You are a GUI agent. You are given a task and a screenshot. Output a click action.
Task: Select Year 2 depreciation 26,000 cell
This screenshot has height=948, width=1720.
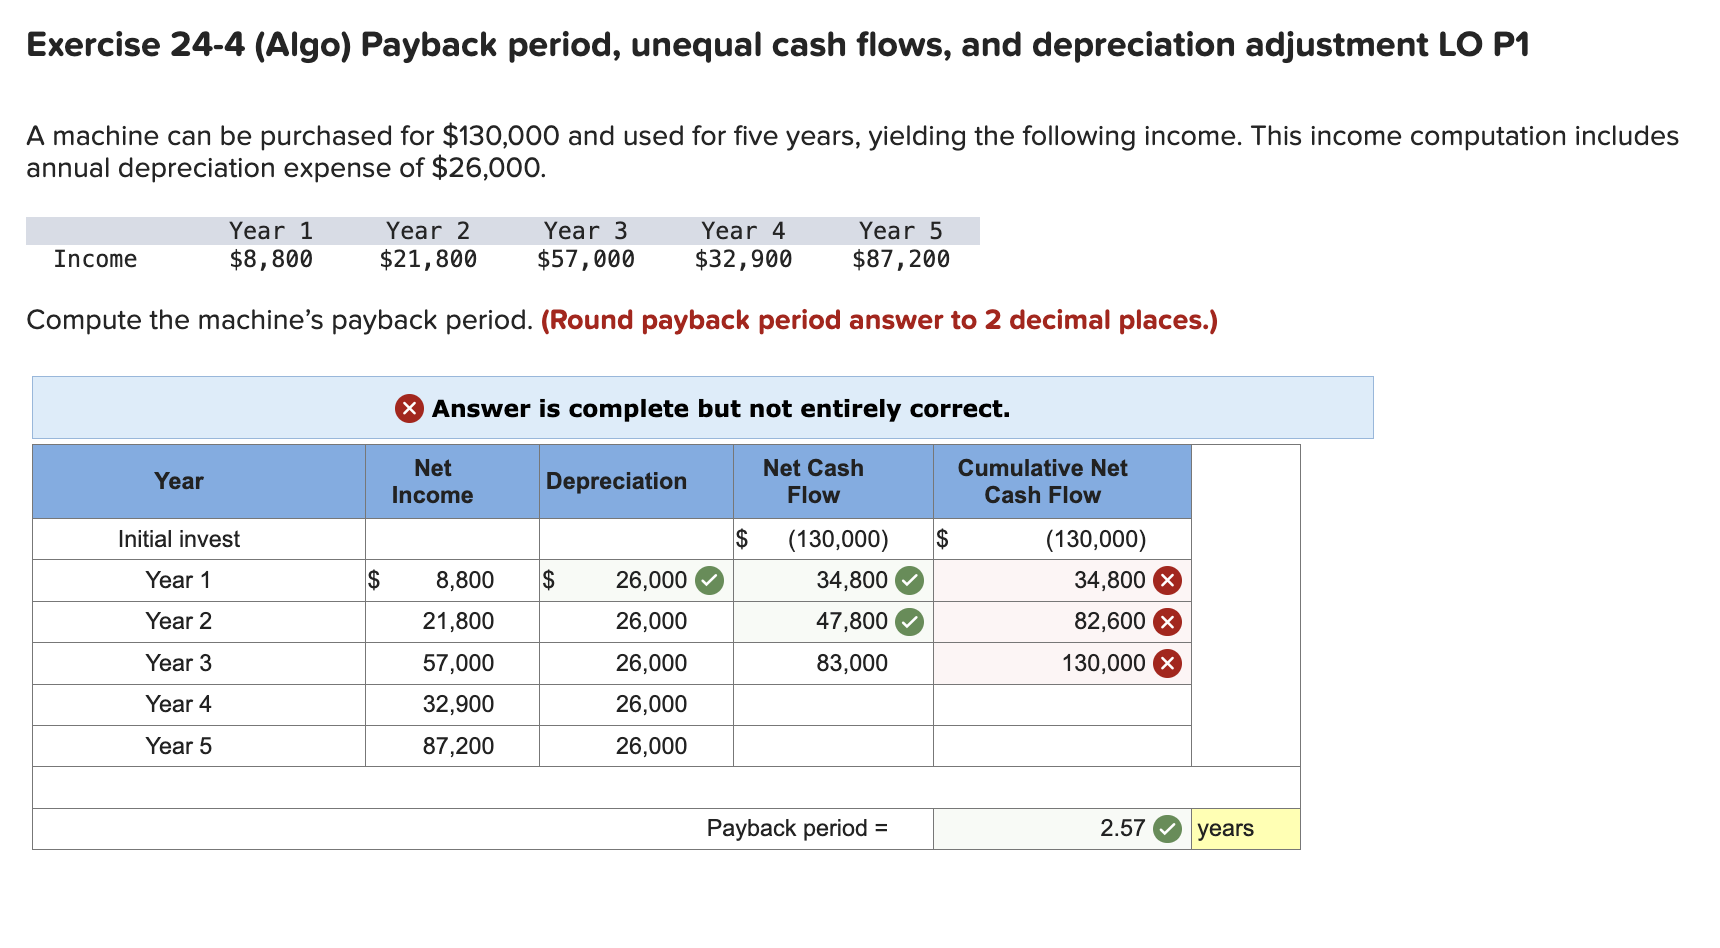pyautogui.click(x=636, y=622)
